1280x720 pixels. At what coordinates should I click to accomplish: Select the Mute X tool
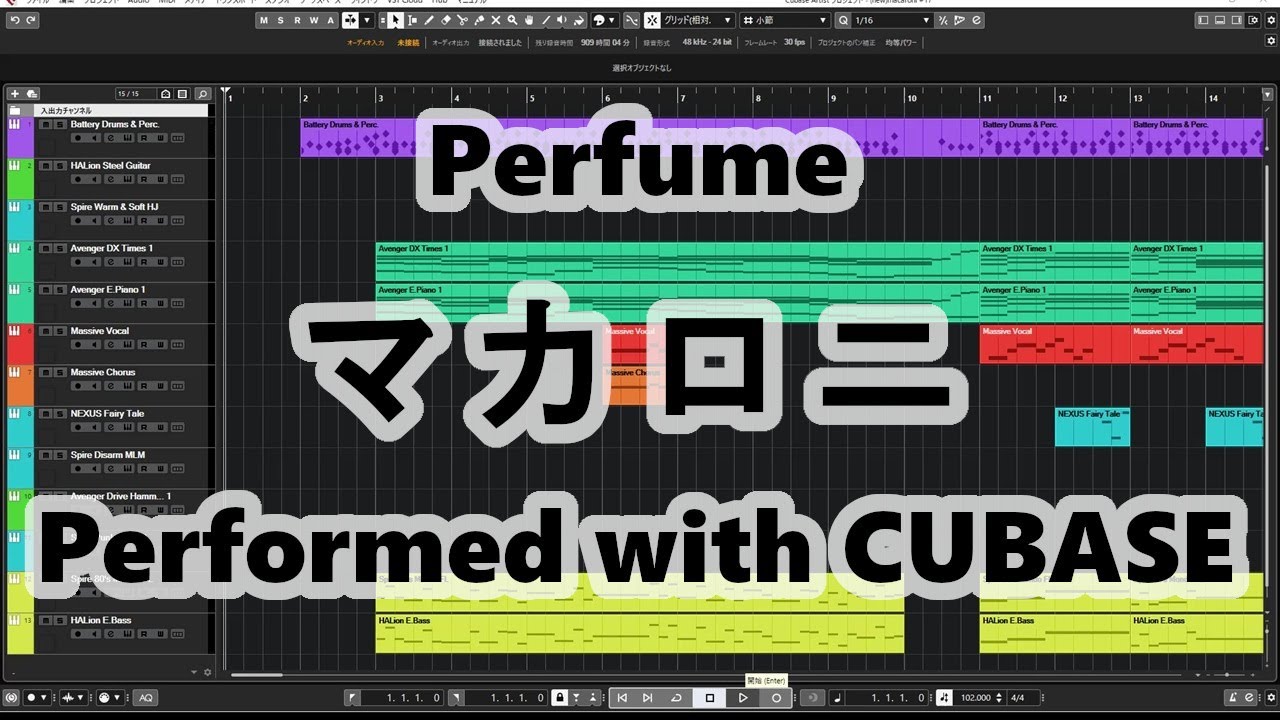[496, 20]
